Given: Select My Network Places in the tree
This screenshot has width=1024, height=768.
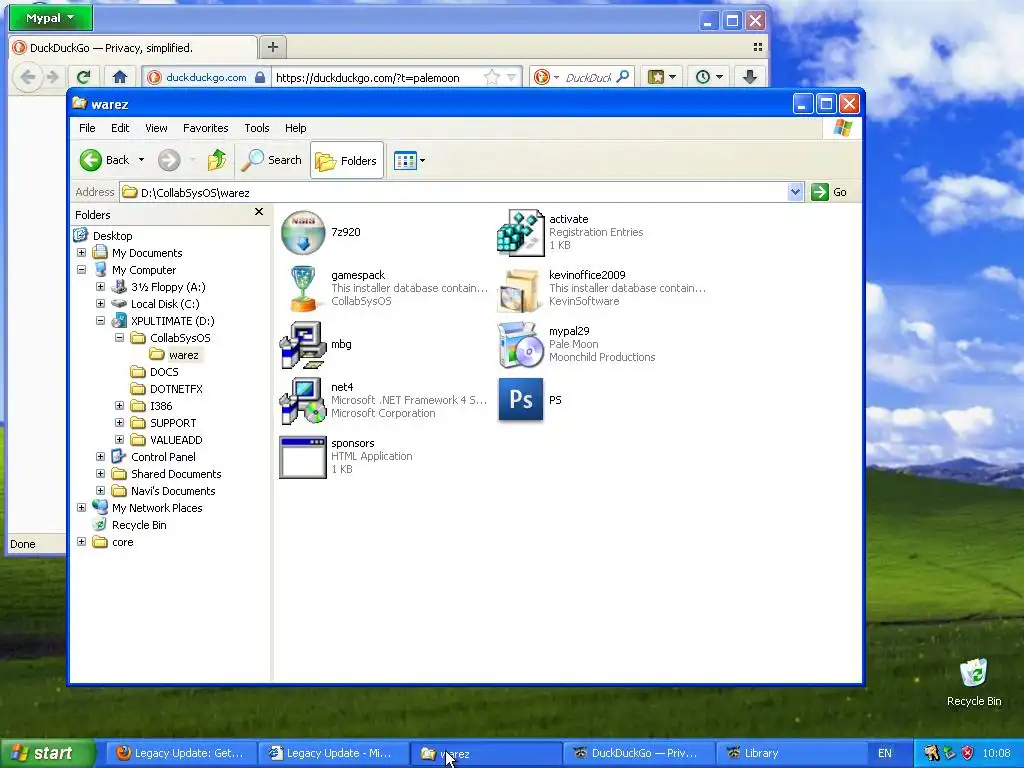Looking at the screenshot, I should [157, 507].
